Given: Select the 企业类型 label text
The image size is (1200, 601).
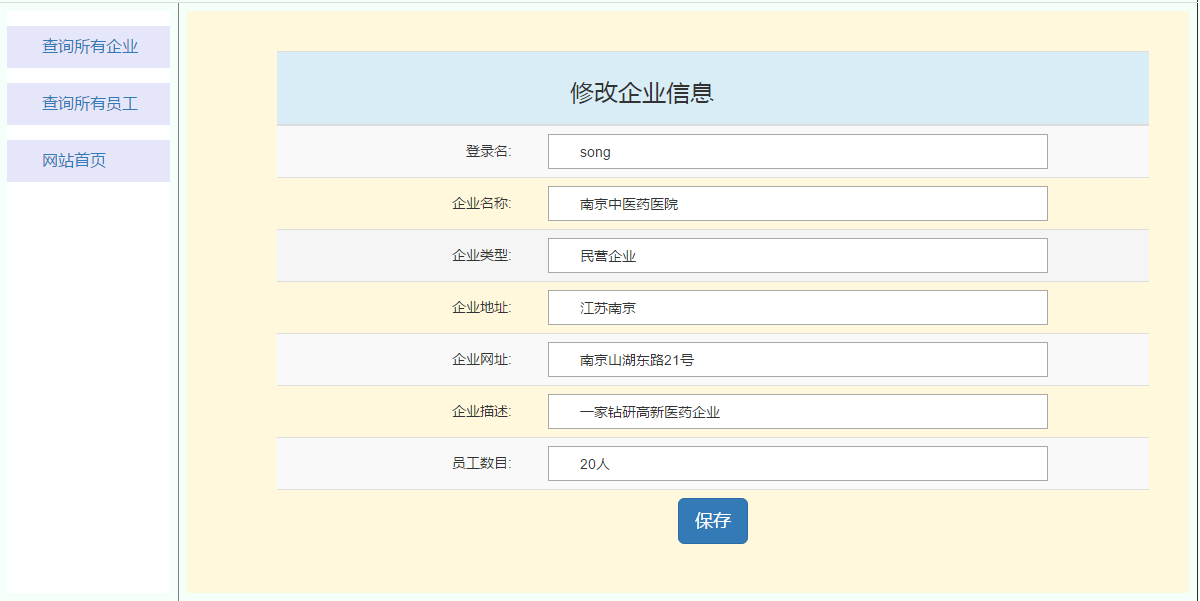Looking at the screenshot, I should (x=481, y=256).
